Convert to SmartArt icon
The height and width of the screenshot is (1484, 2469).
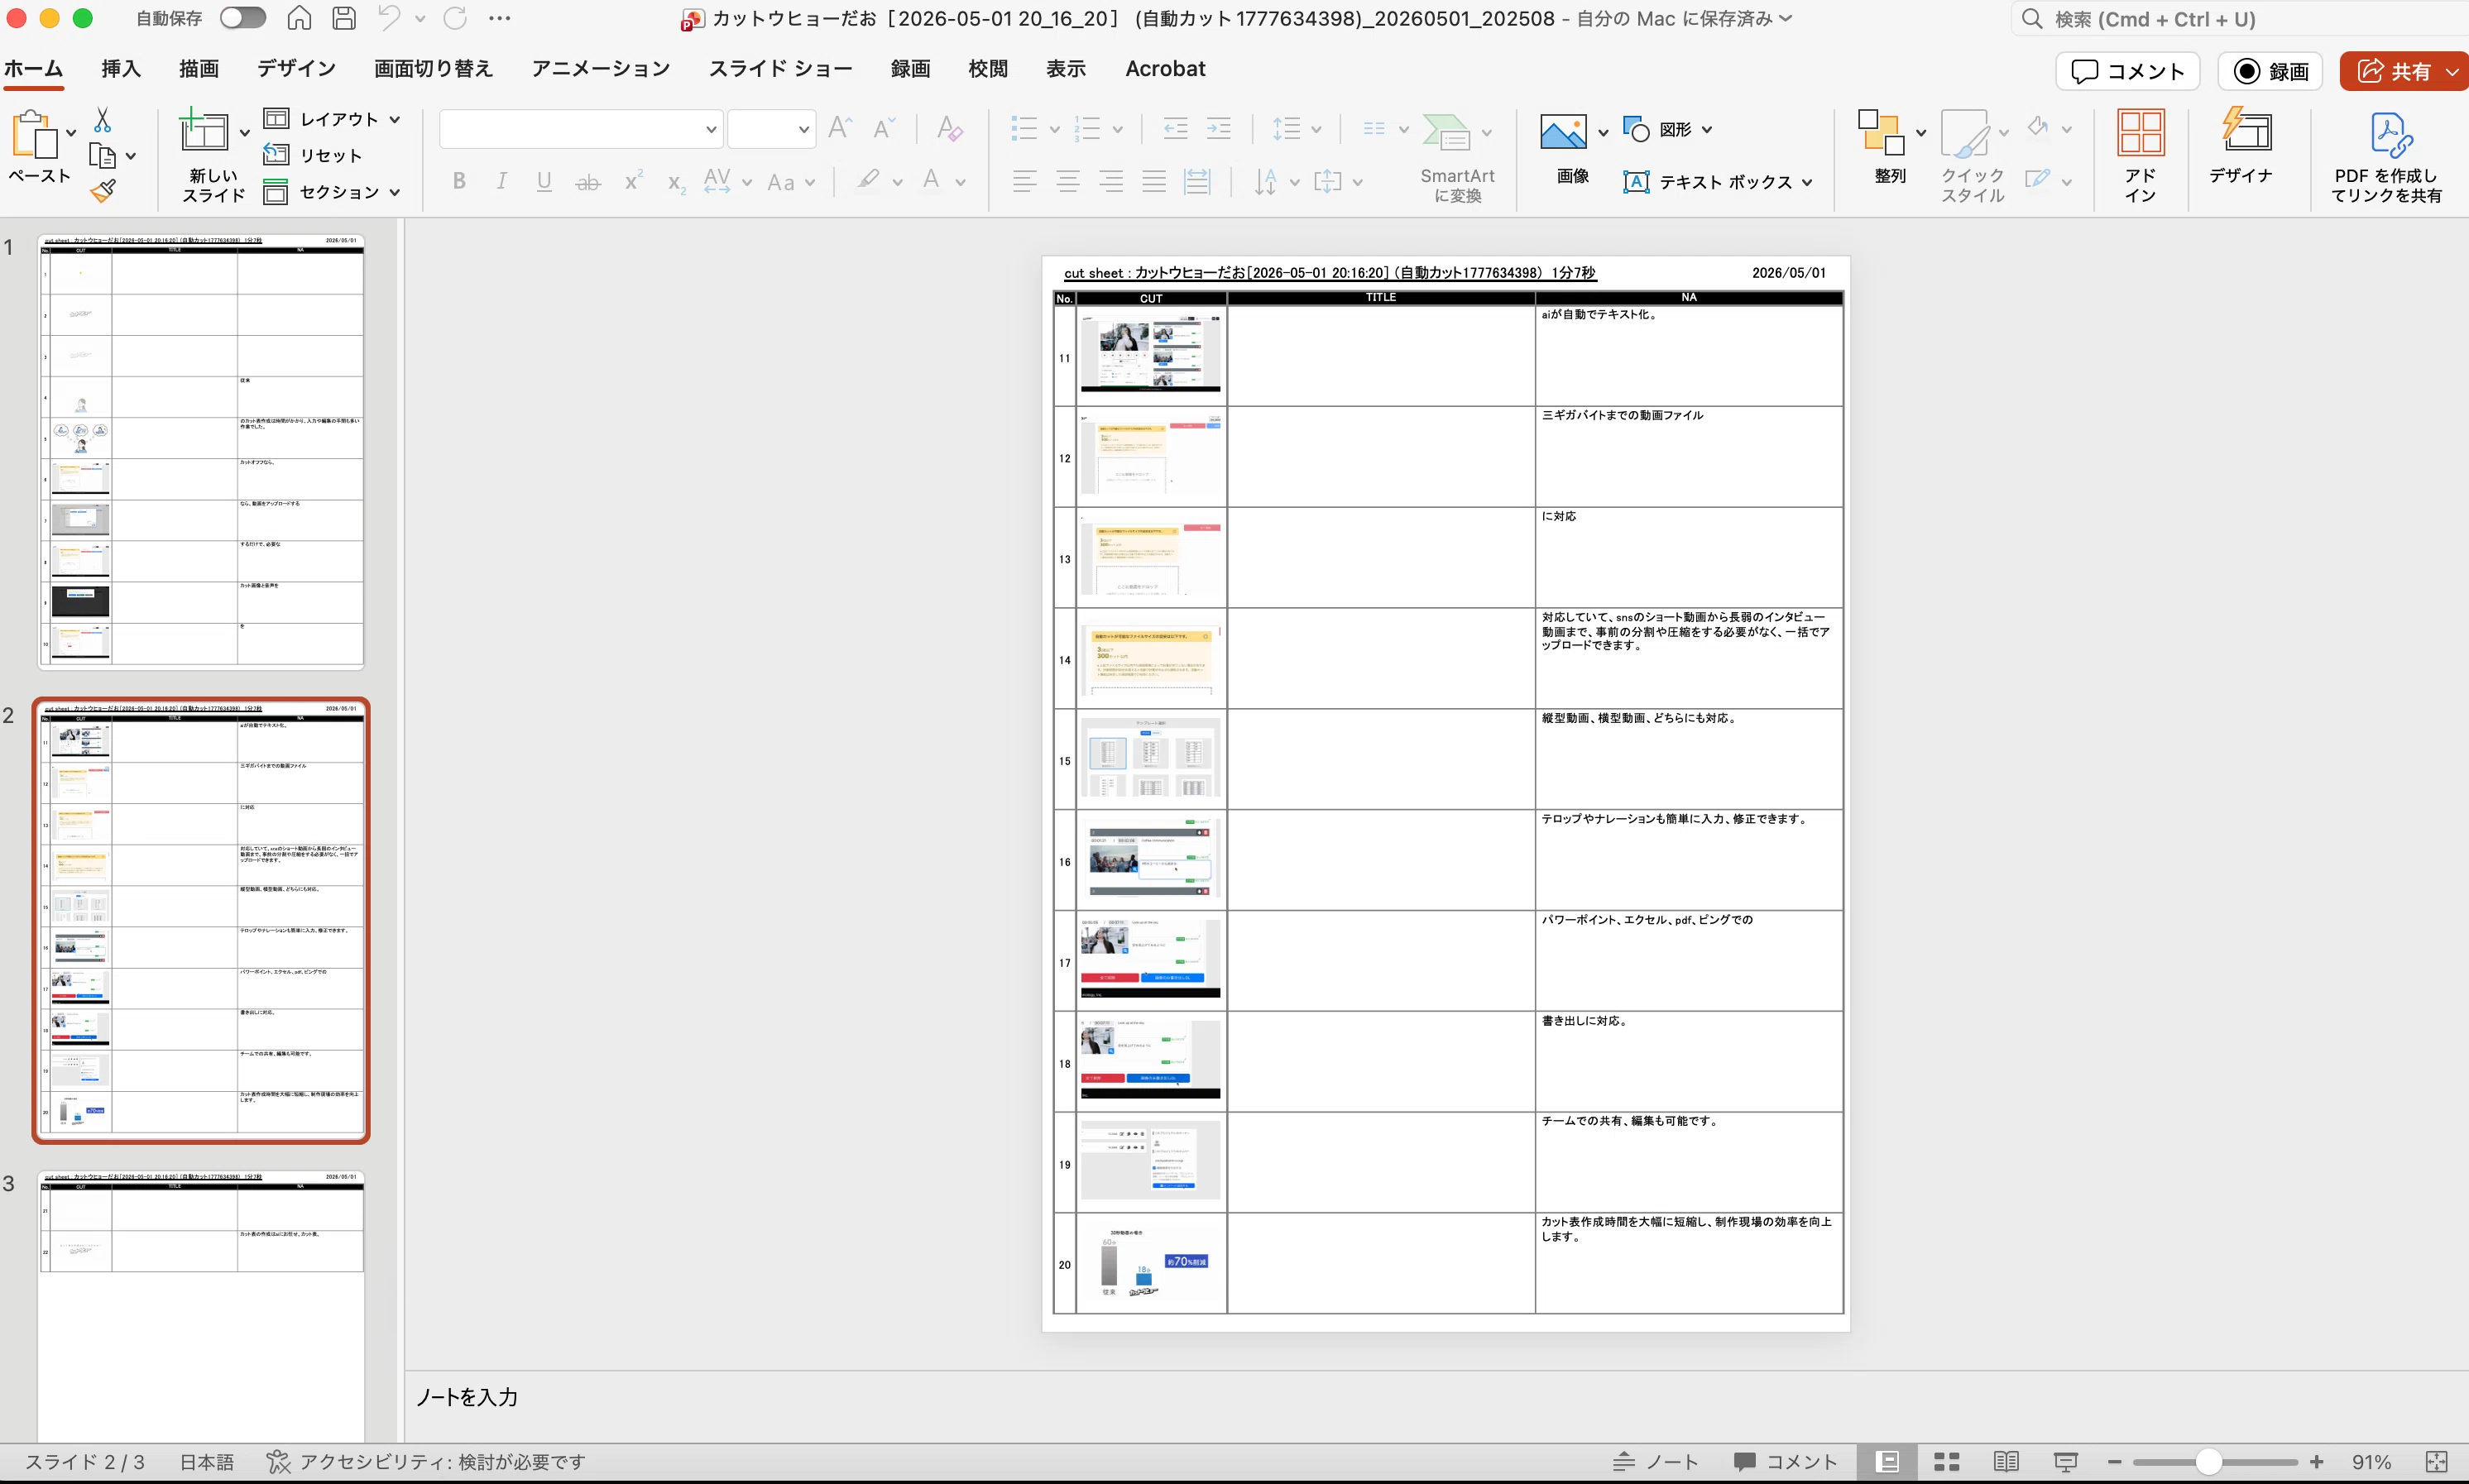(x=1446, y=132)
